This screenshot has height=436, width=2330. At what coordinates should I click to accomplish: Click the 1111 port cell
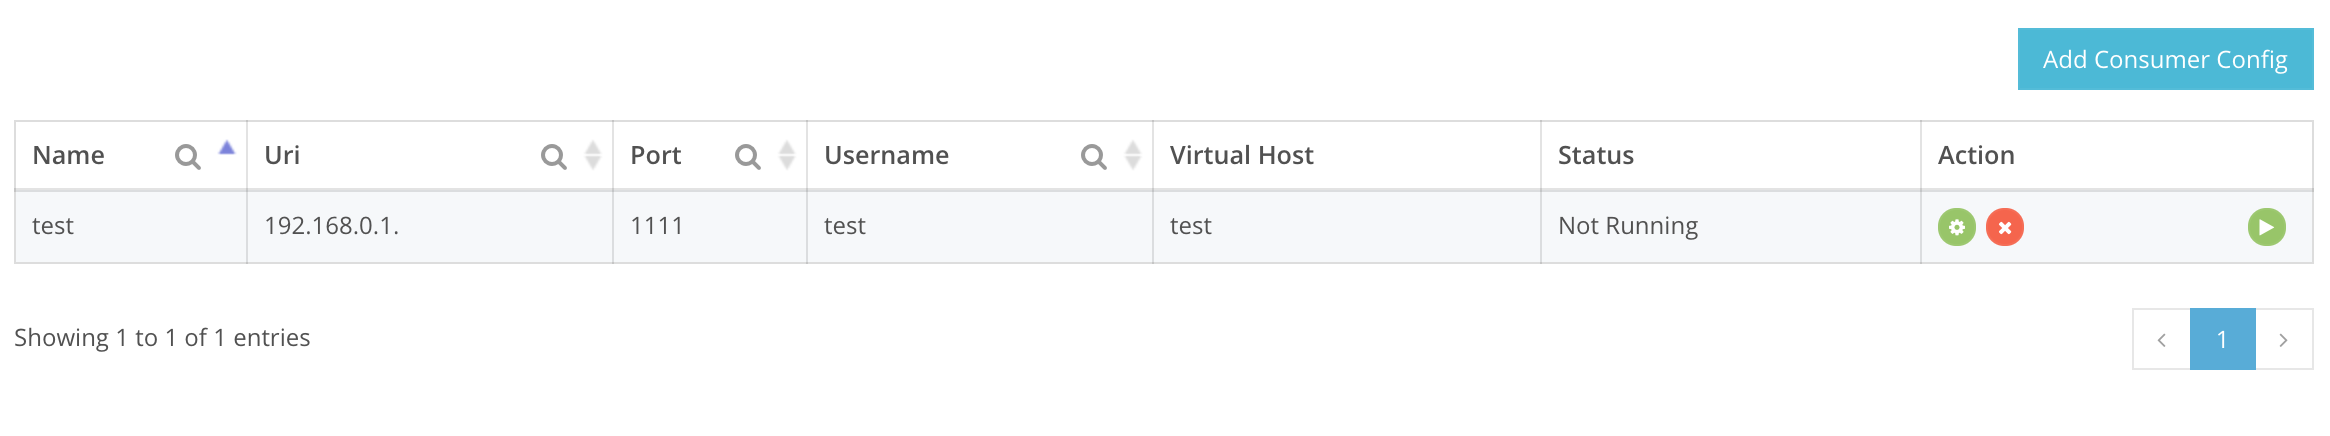[656, 226]
